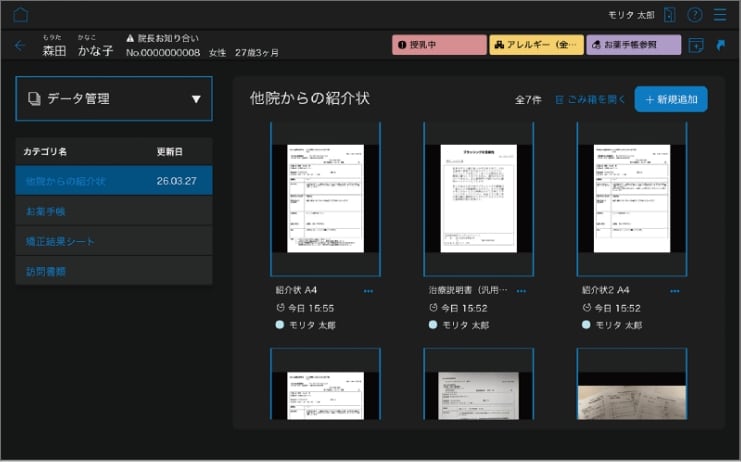
Task: Click the back arrow beside patient name
Action: pos(20,45)
